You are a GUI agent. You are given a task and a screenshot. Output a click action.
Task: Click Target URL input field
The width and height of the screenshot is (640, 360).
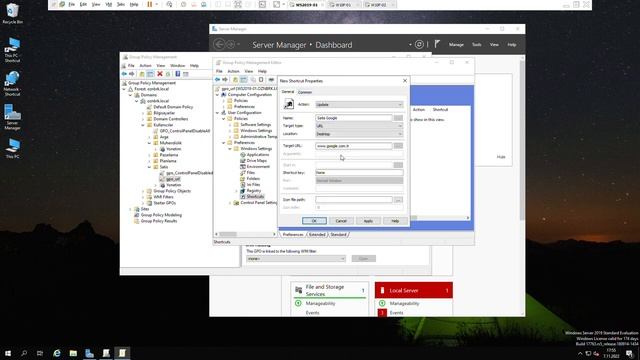353,146
